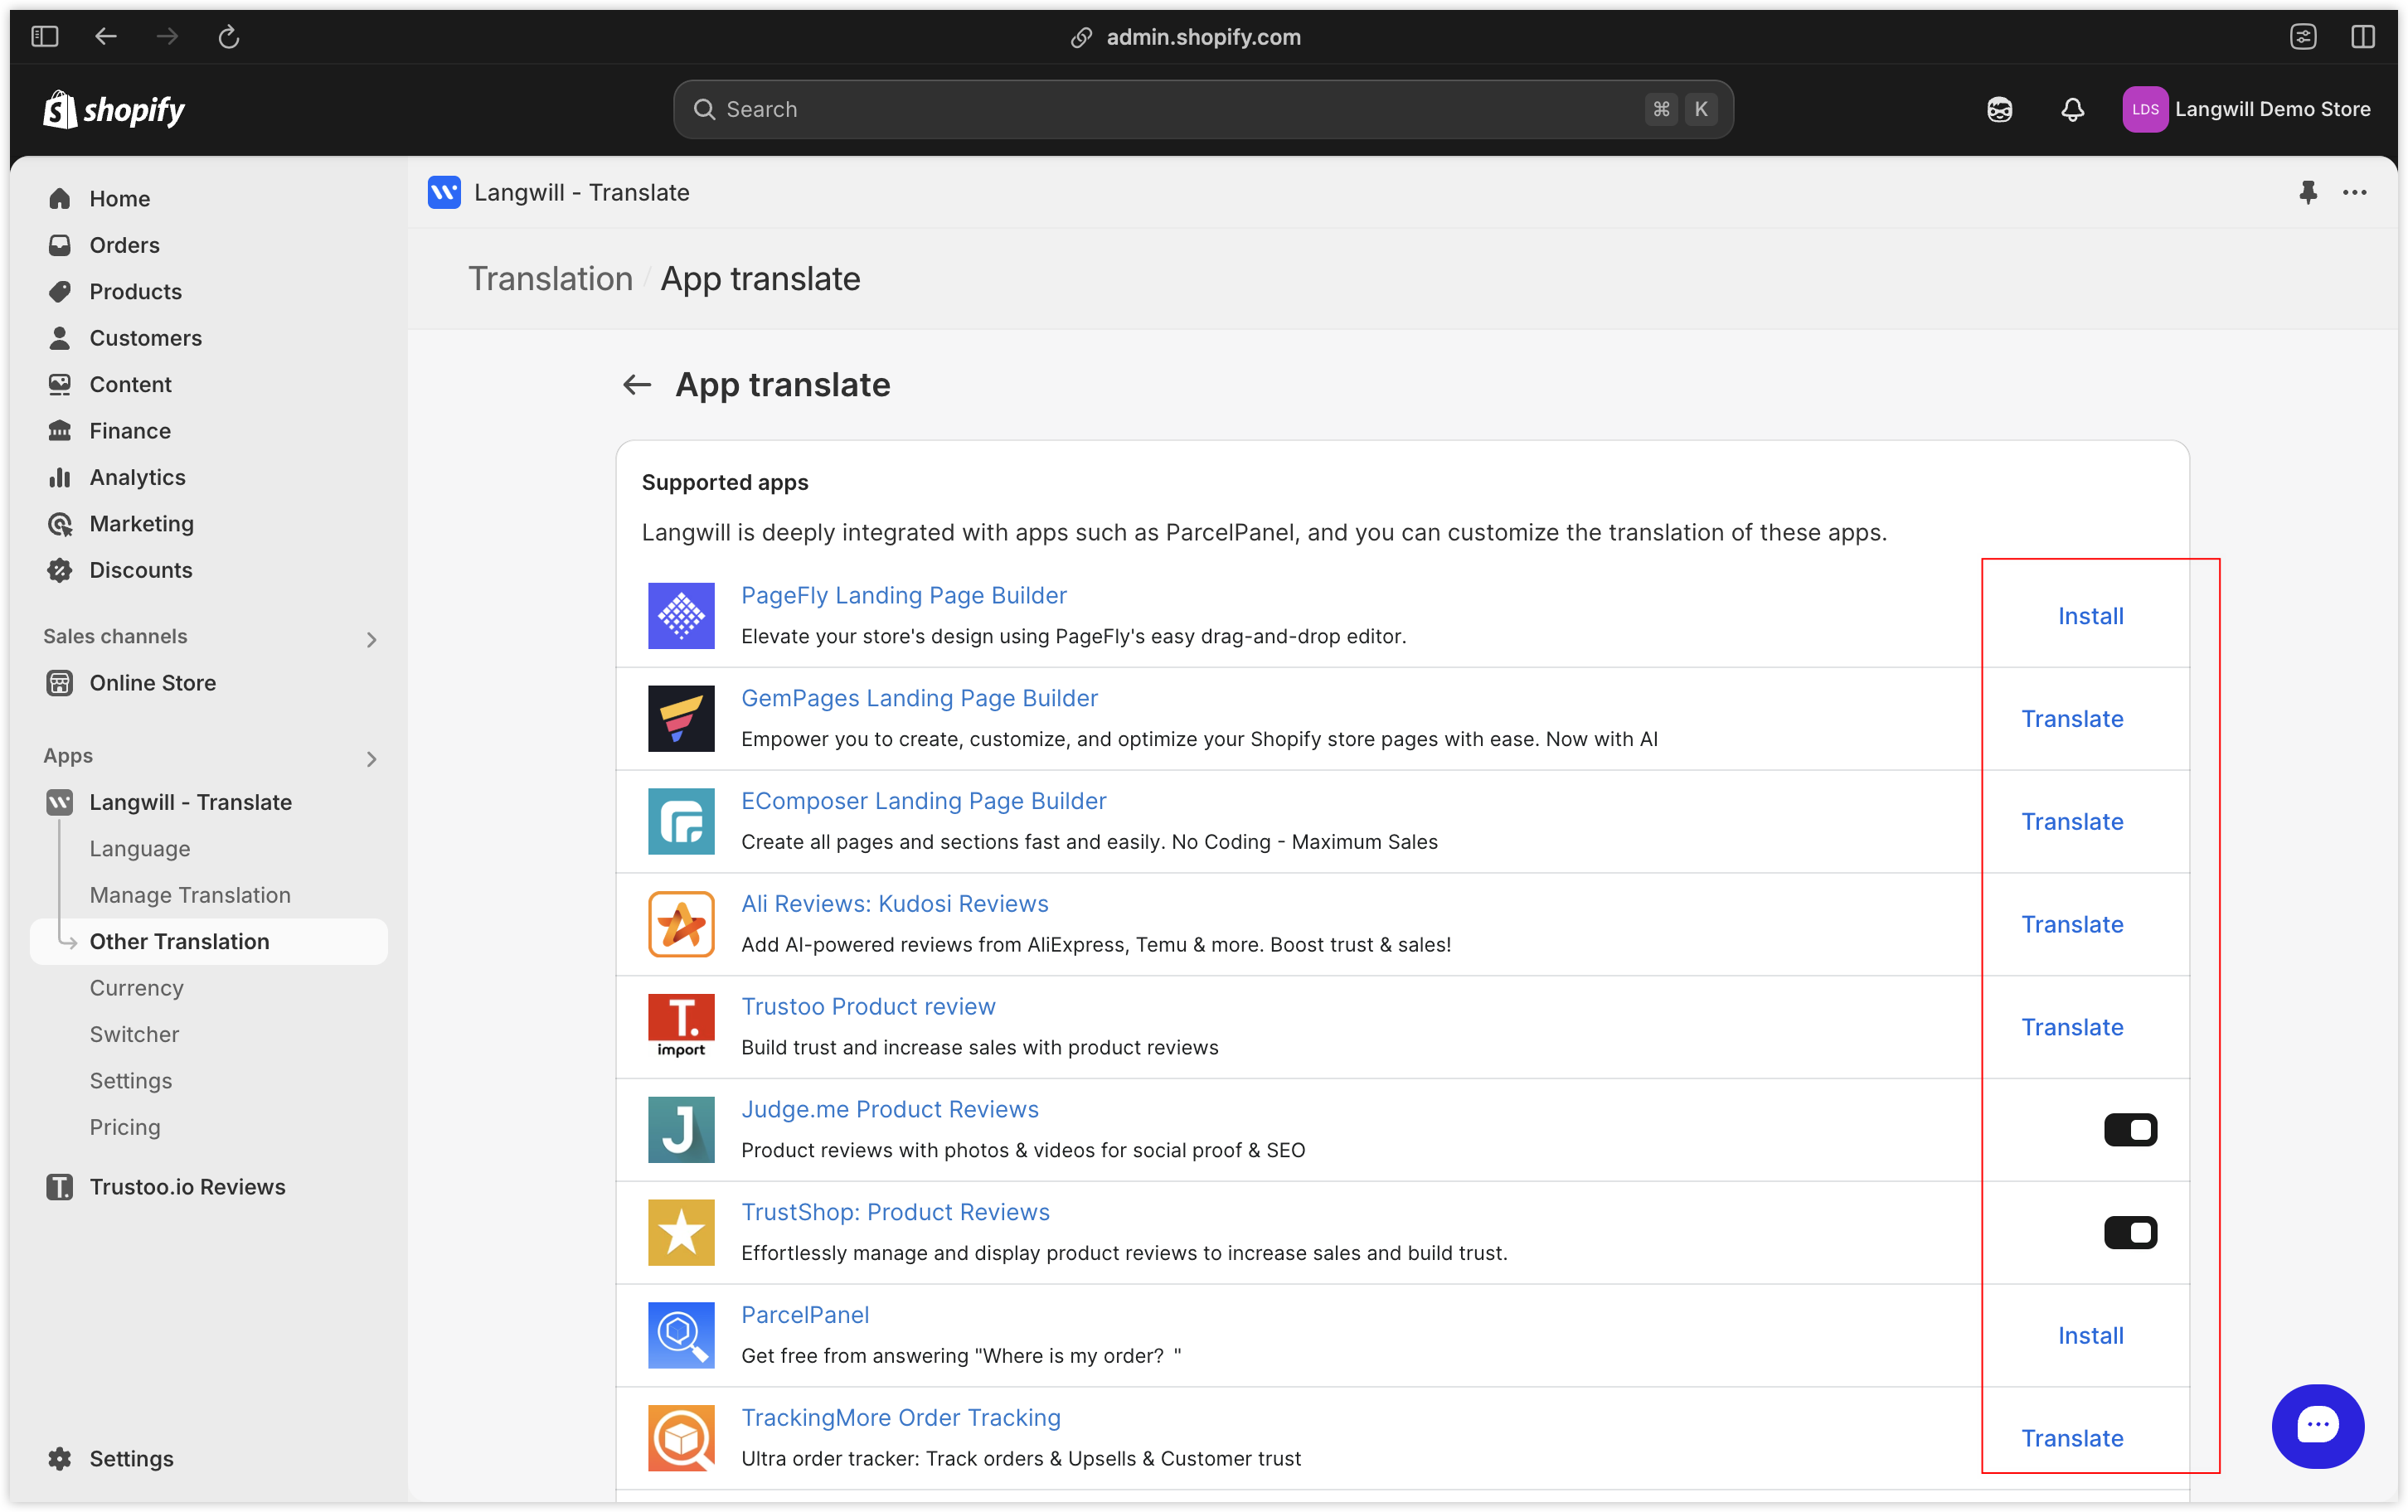Open Analytics in the sidebar

coord(209,477)
